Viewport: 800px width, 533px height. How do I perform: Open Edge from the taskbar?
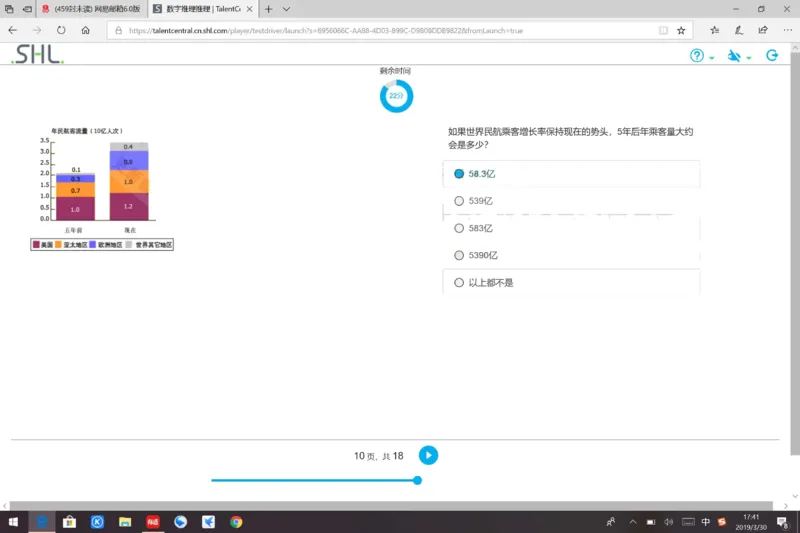point(42,522)
